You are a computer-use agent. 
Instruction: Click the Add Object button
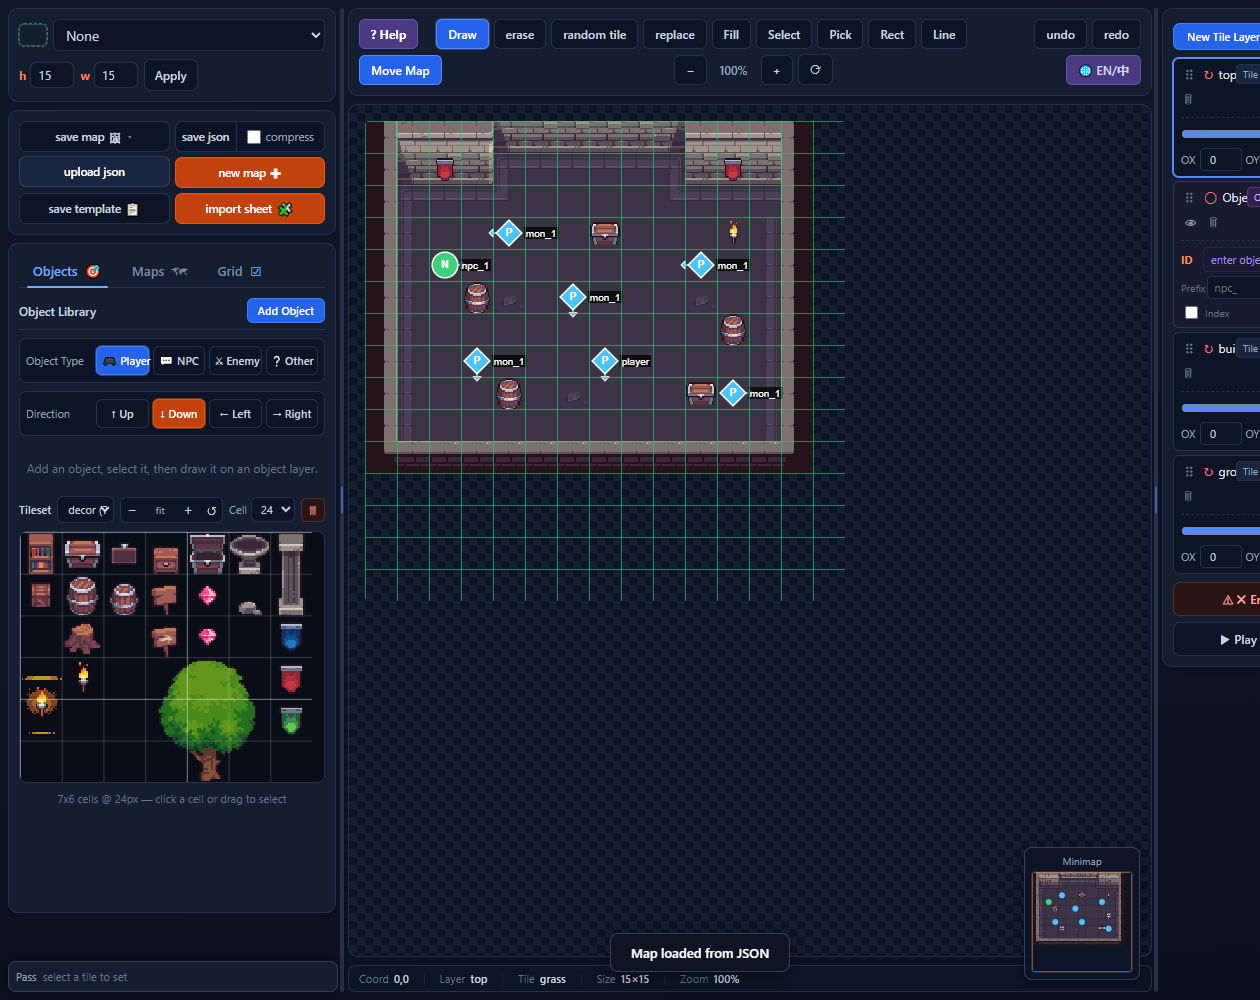point(286,311)
